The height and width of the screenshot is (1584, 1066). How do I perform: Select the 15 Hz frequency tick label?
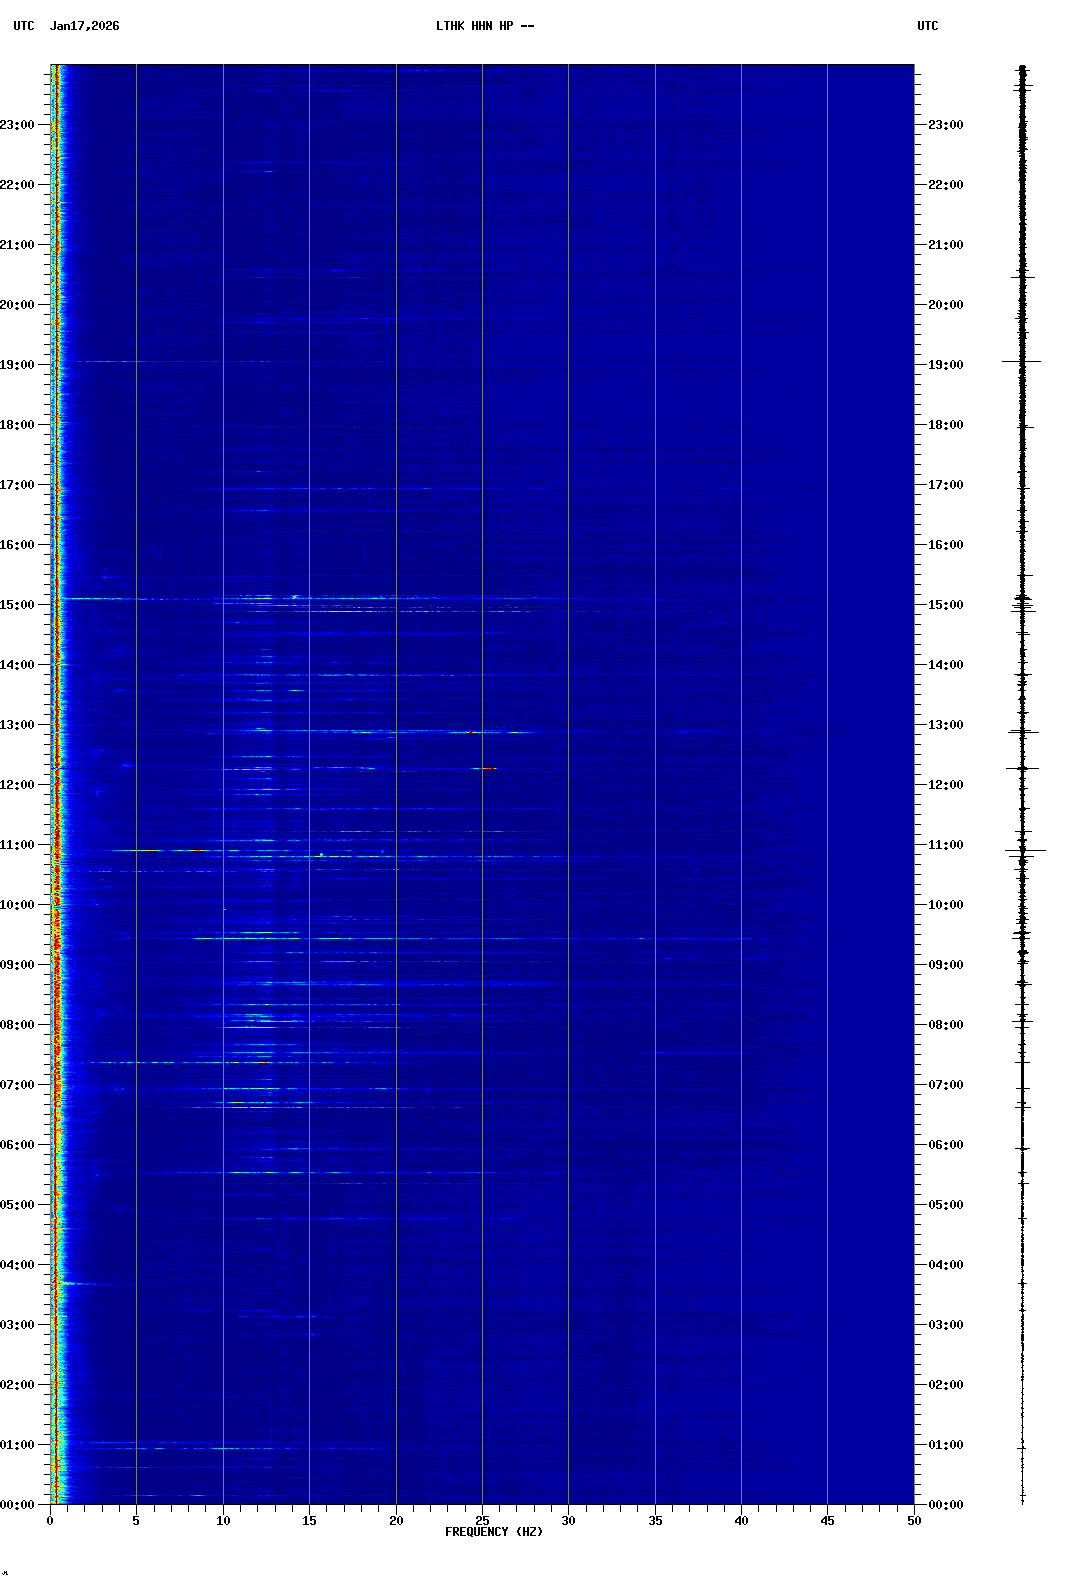coord(309,1520)
